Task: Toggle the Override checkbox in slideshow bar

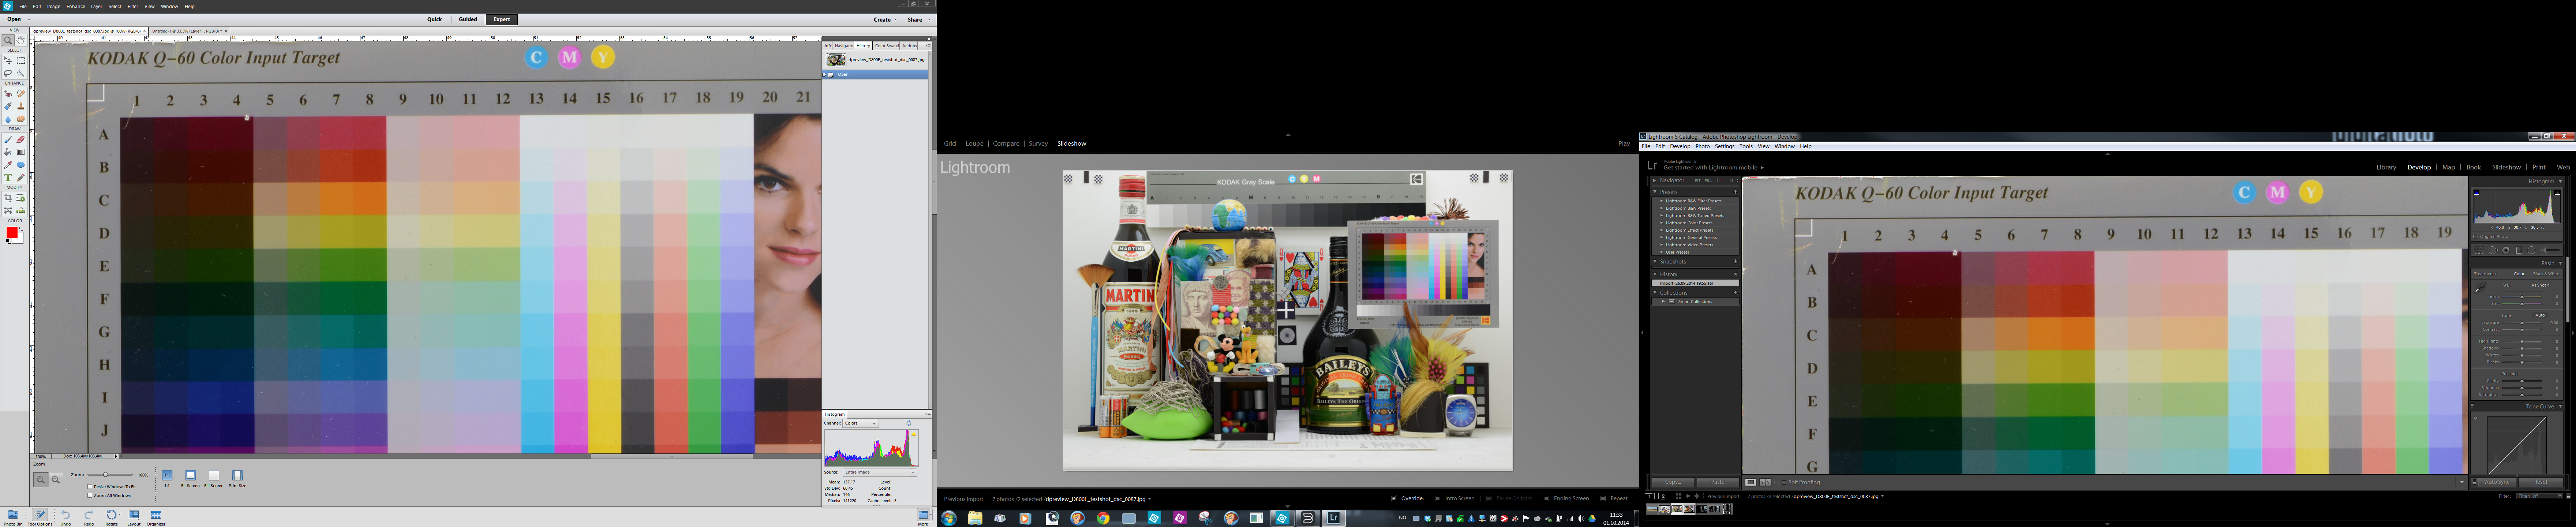Action: click(x=1394, y=498)
